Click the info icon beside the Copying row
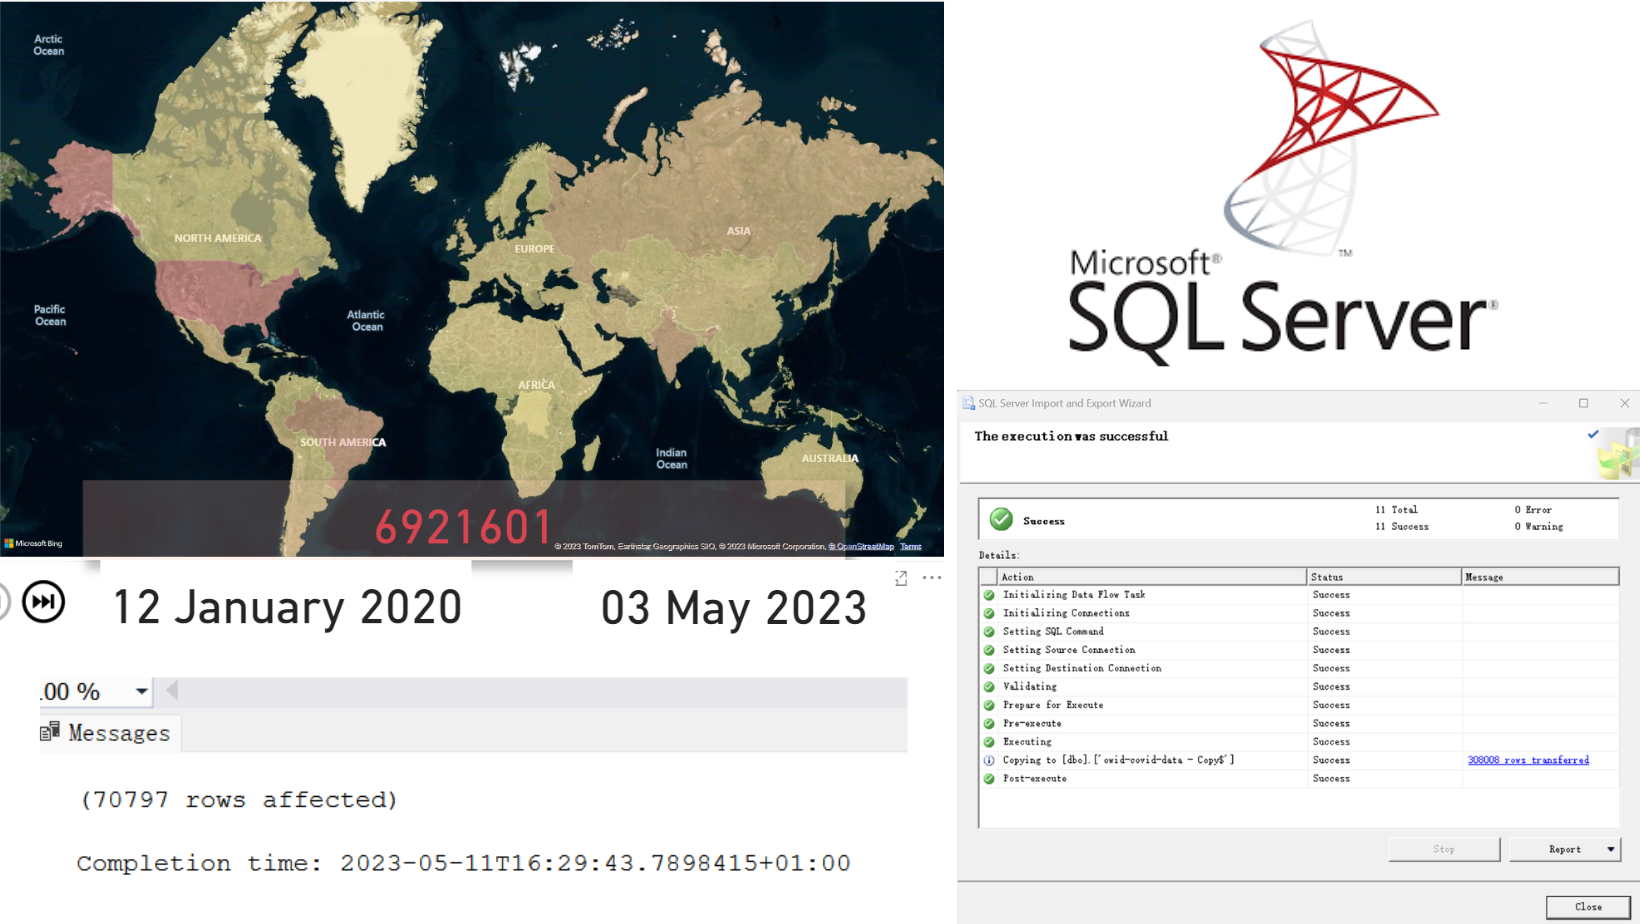Viewport: 1640px width, 924px height. coord(989,761)
